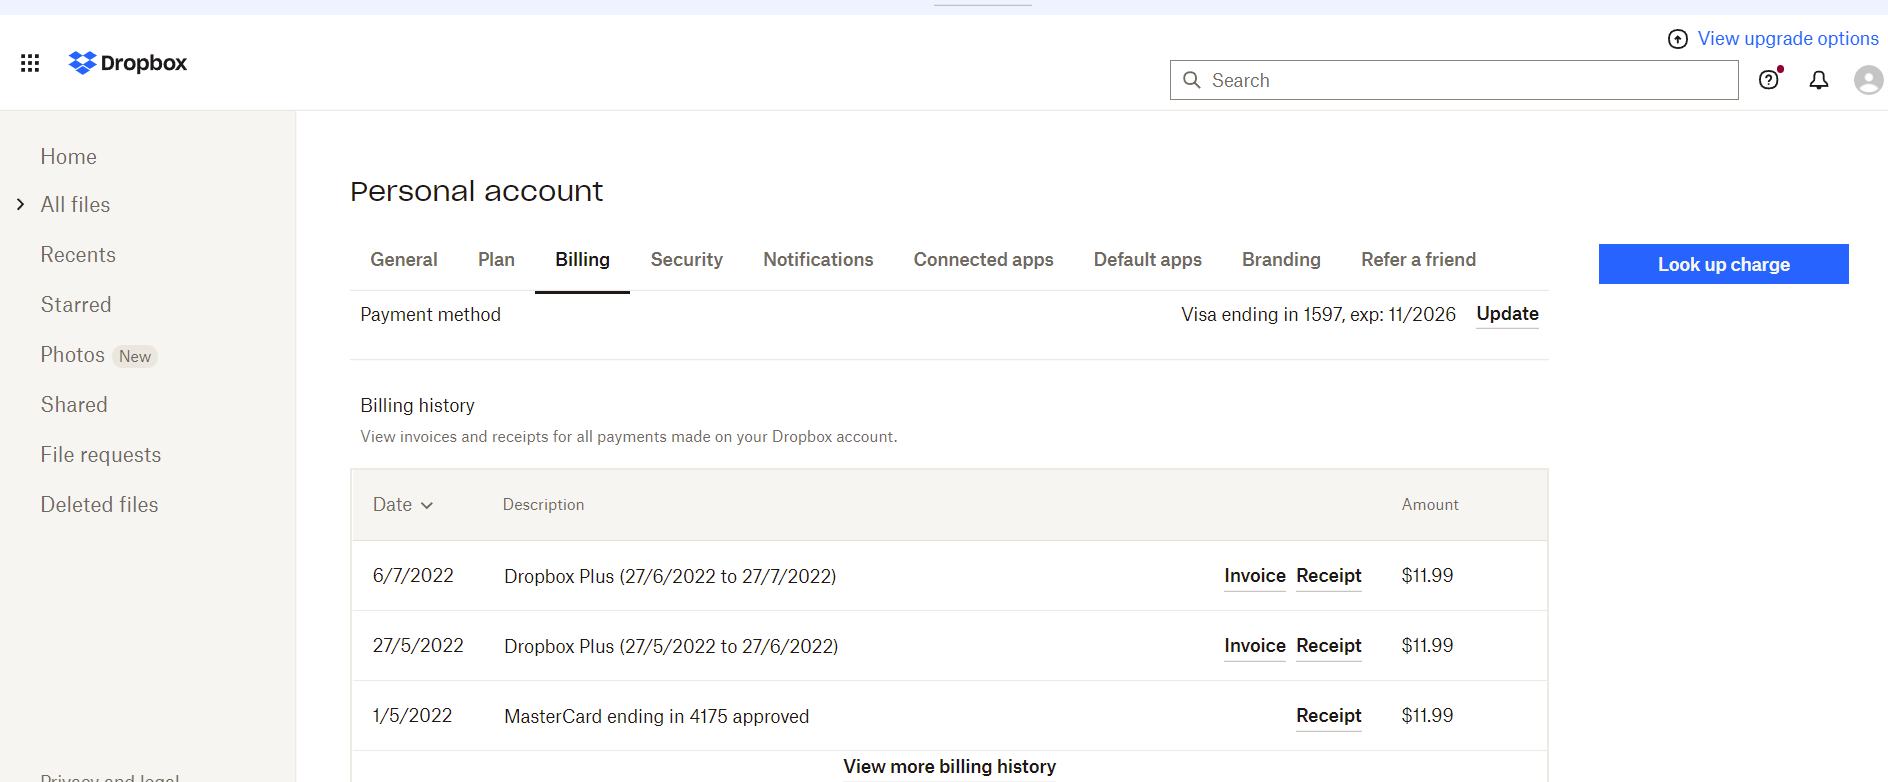Viewport: 1888px width, 782px height.
Task: Open File requests in sidebar
Action: tap(101, 455)
